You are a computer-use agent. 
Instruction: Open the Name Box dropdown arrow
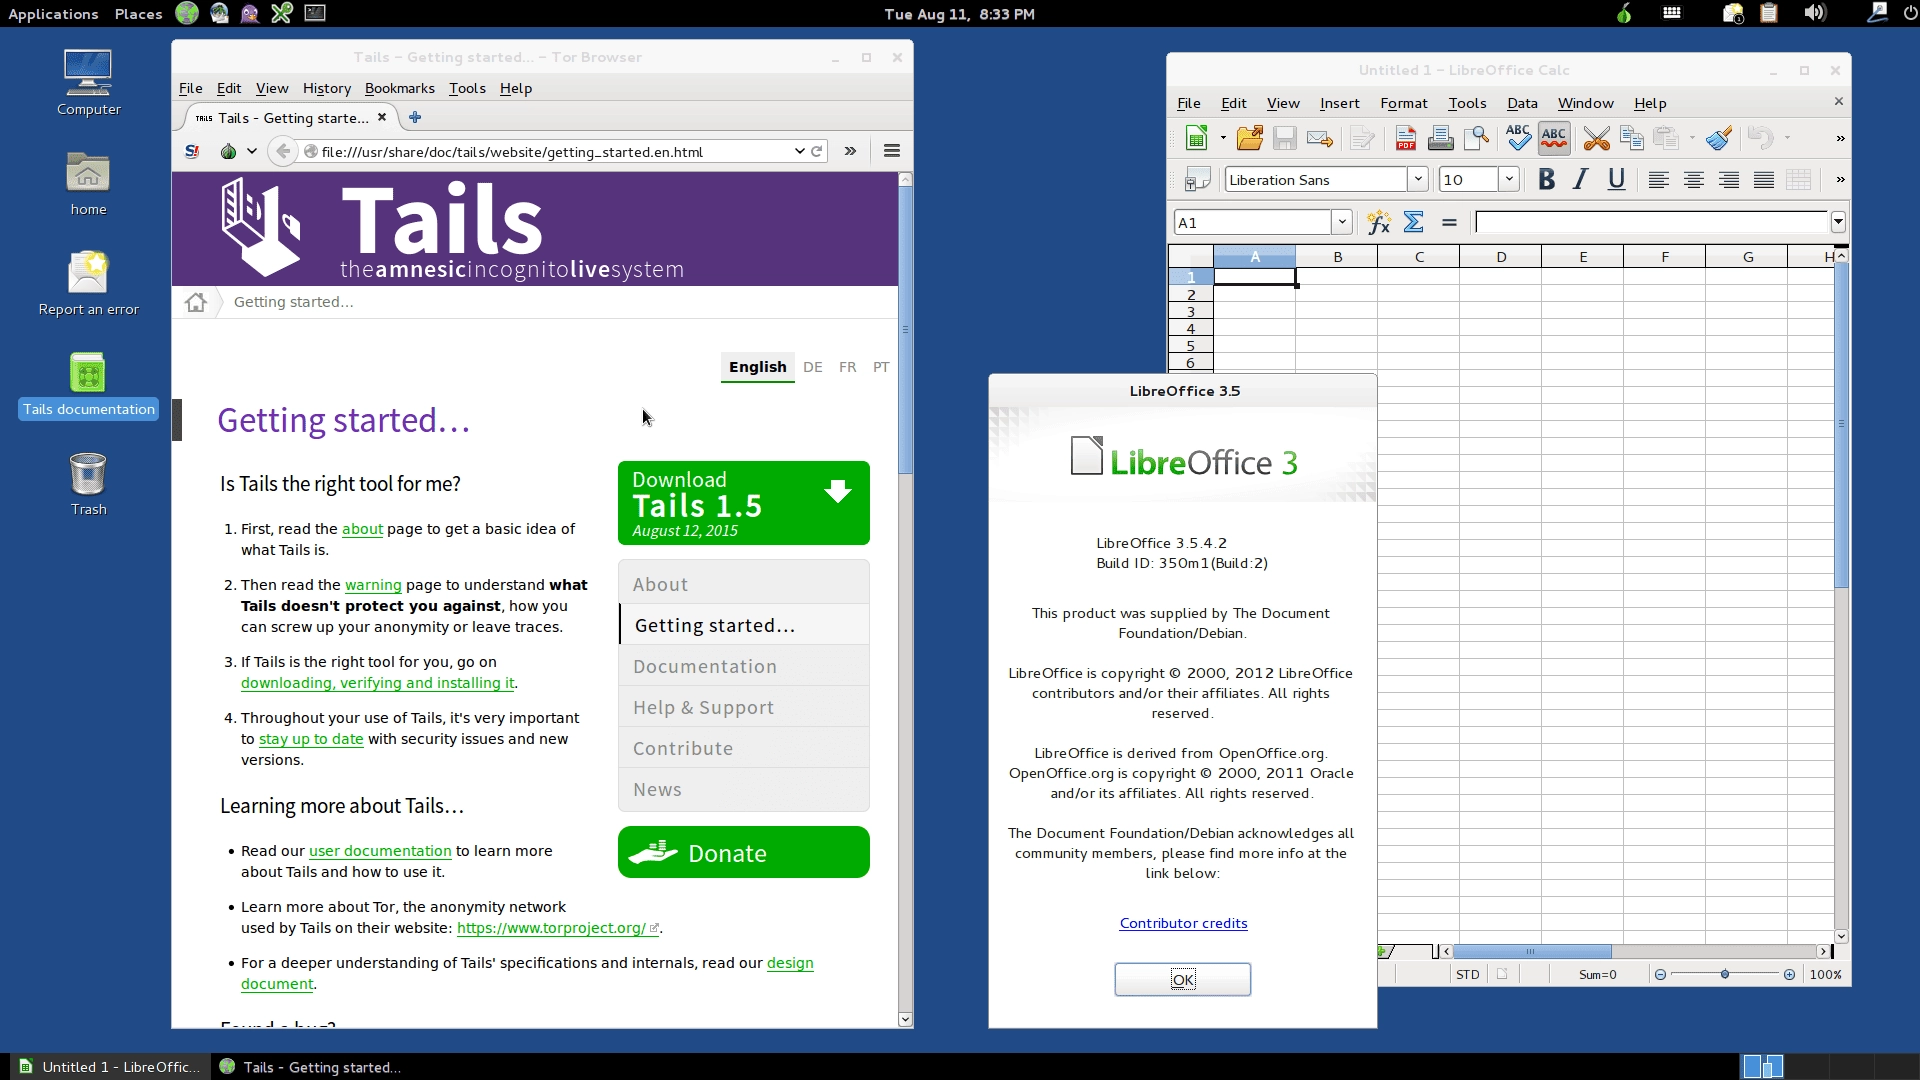click(x=1342, y=222)
